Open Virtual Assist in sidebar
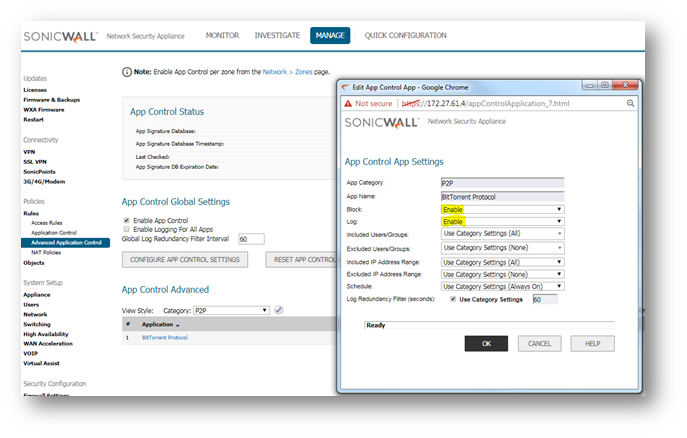 (x=41, y=364)
